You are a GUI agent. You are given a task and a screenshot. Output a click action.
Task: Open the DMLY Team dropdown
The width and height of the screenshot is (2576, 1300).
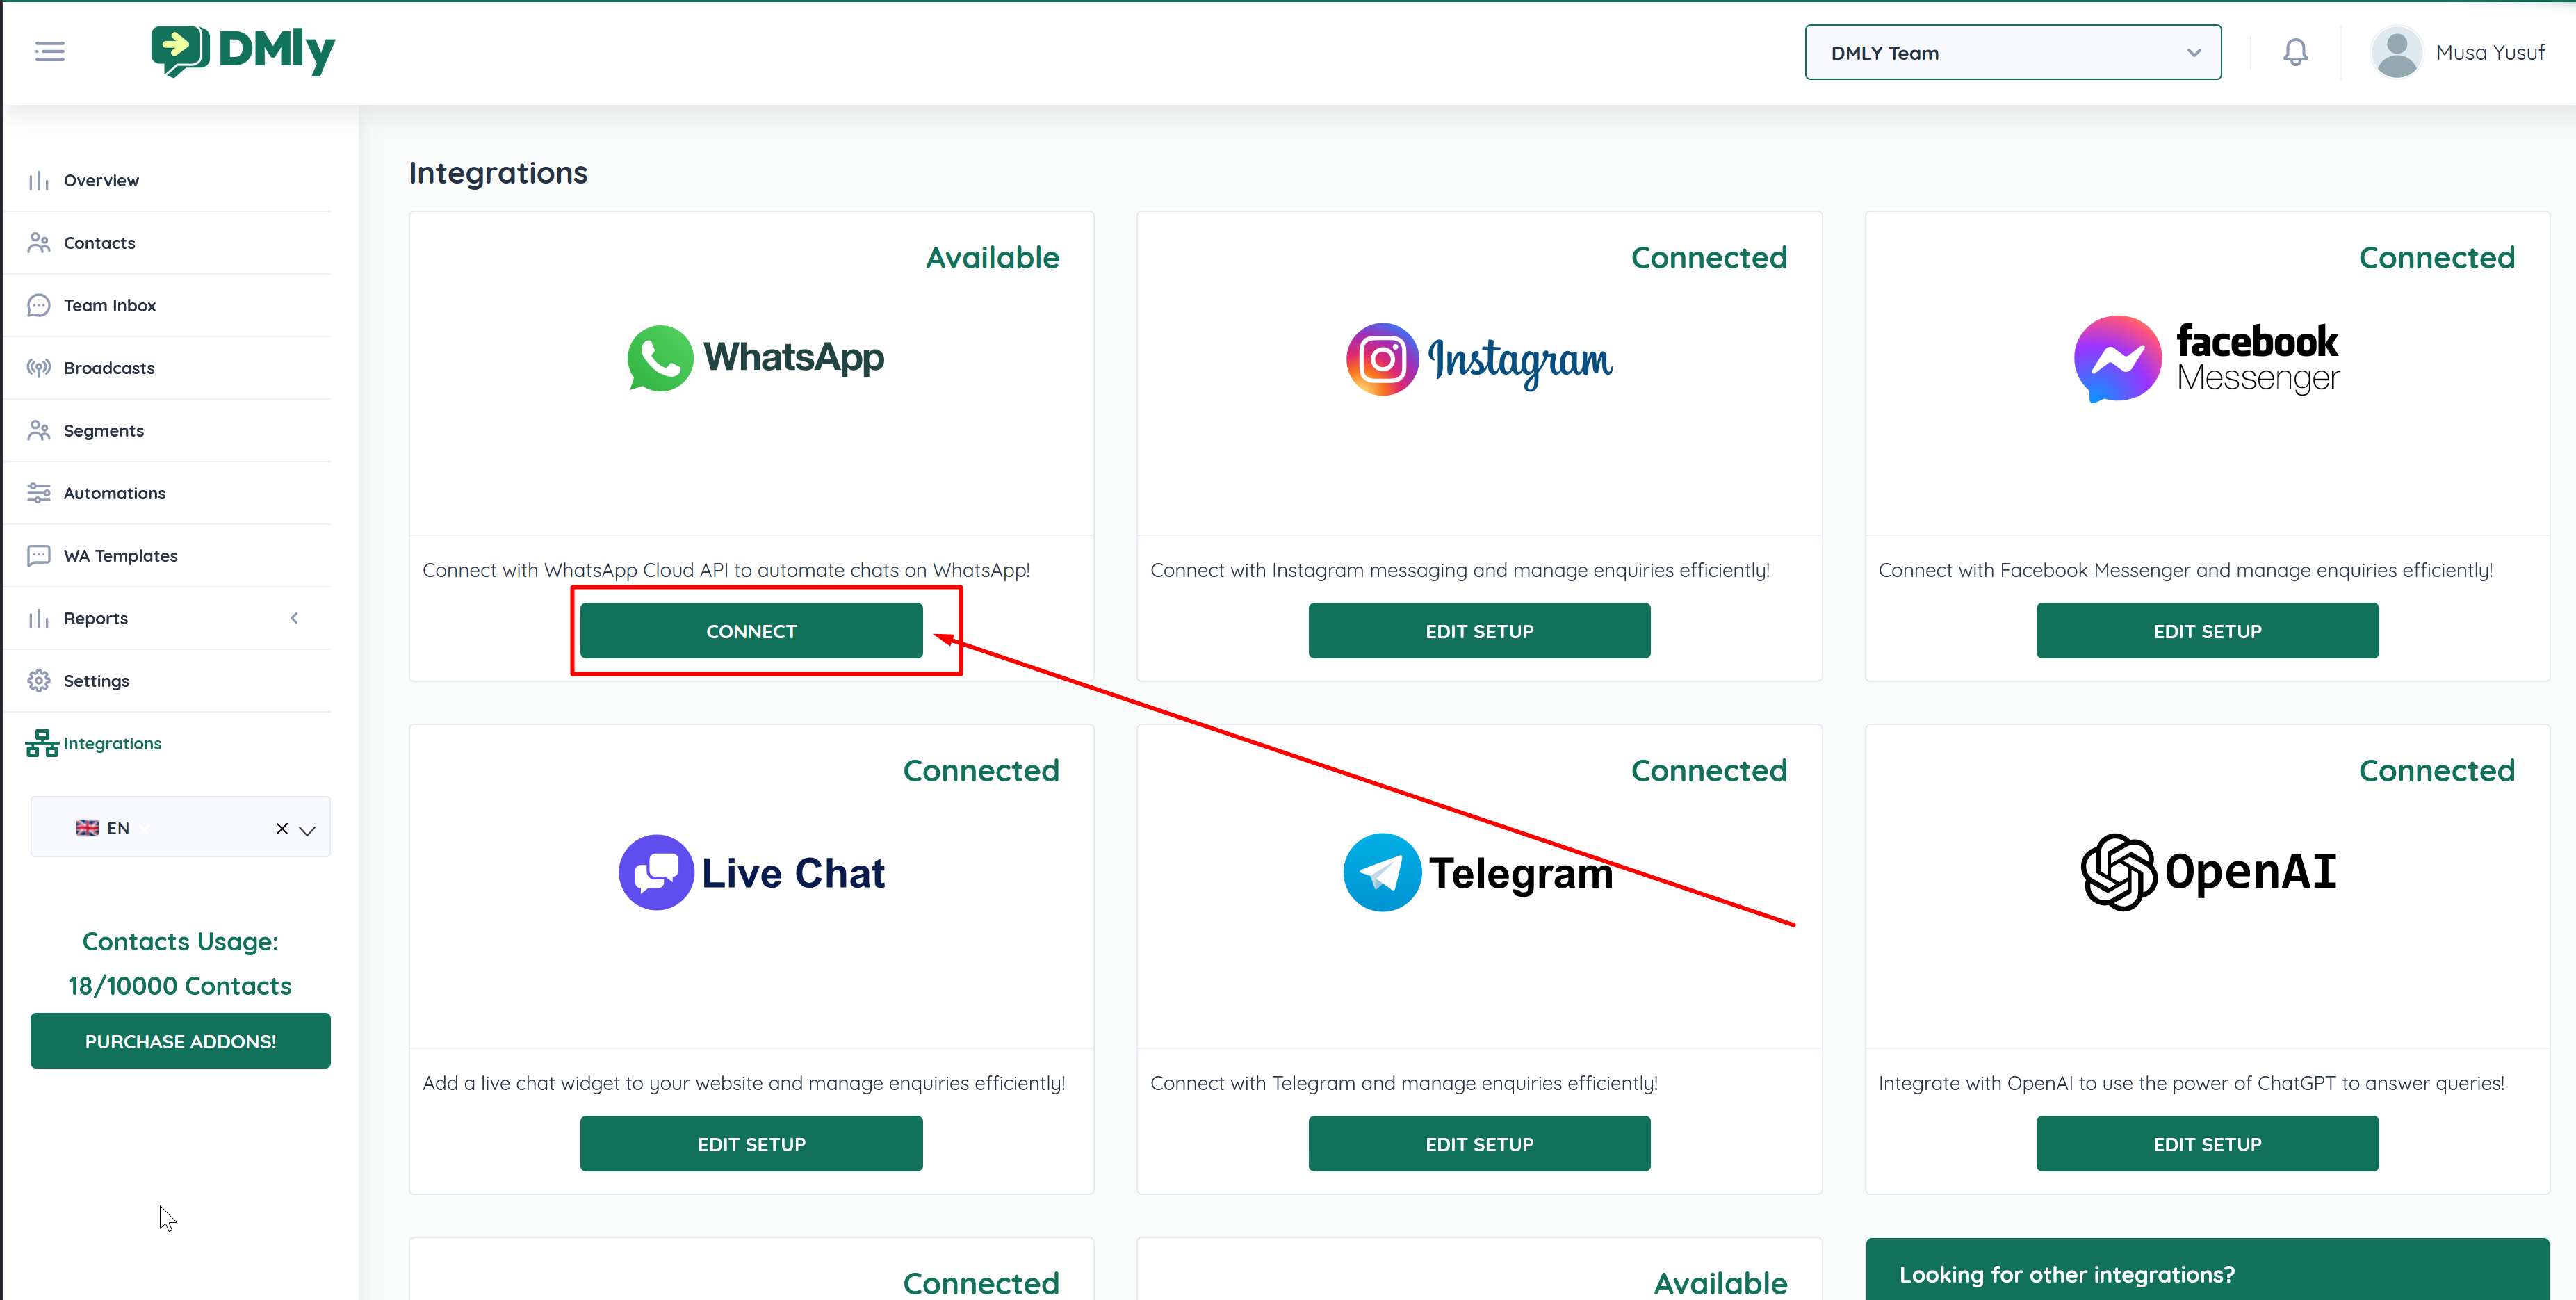pos(2012,53)
